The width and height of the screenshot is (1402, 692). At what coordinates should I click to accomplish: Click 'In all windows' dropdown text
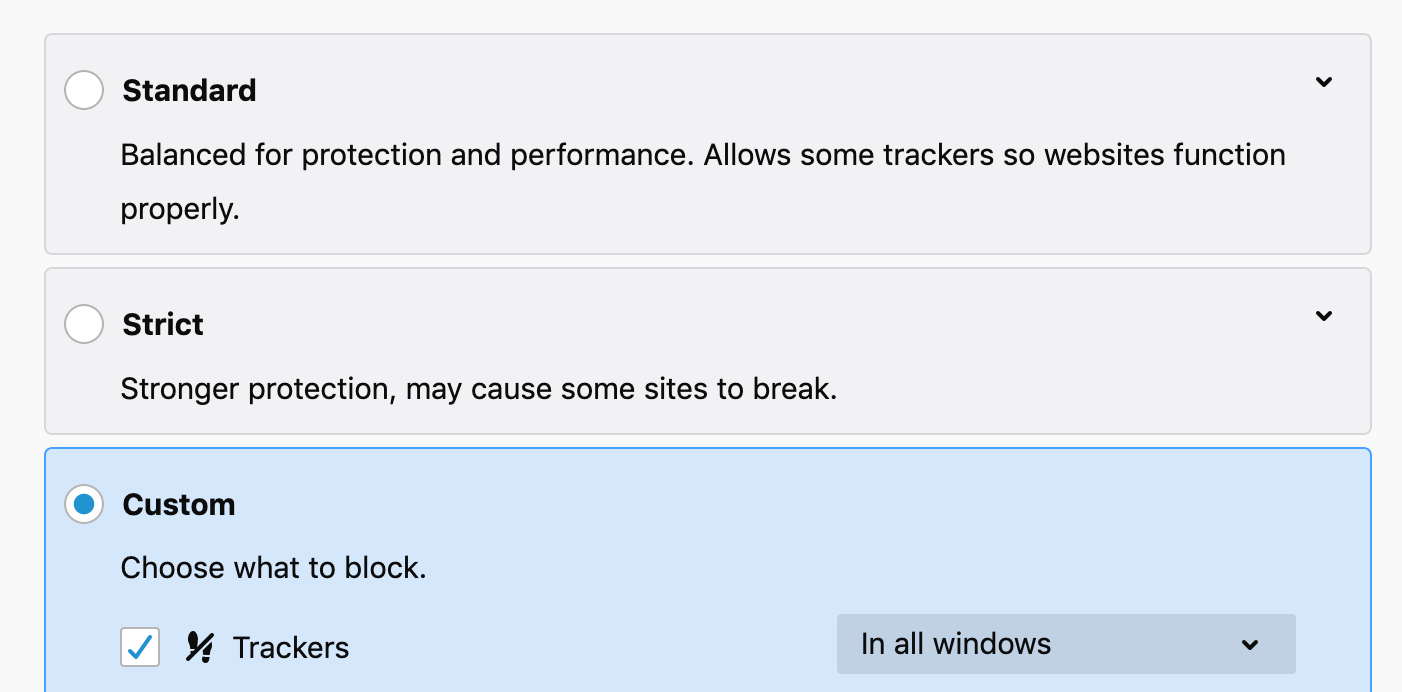click(x=956, y=644)
